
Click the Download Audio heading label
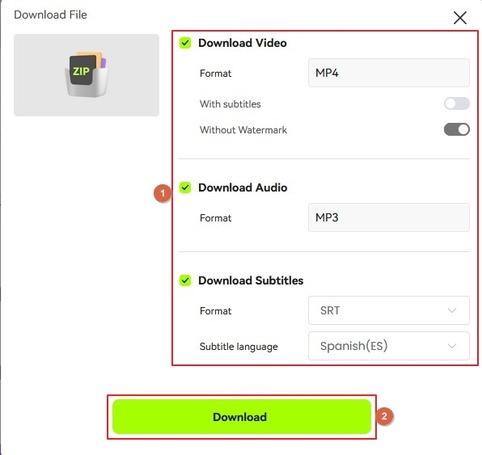pyautogui.click(x=243, y=188)
